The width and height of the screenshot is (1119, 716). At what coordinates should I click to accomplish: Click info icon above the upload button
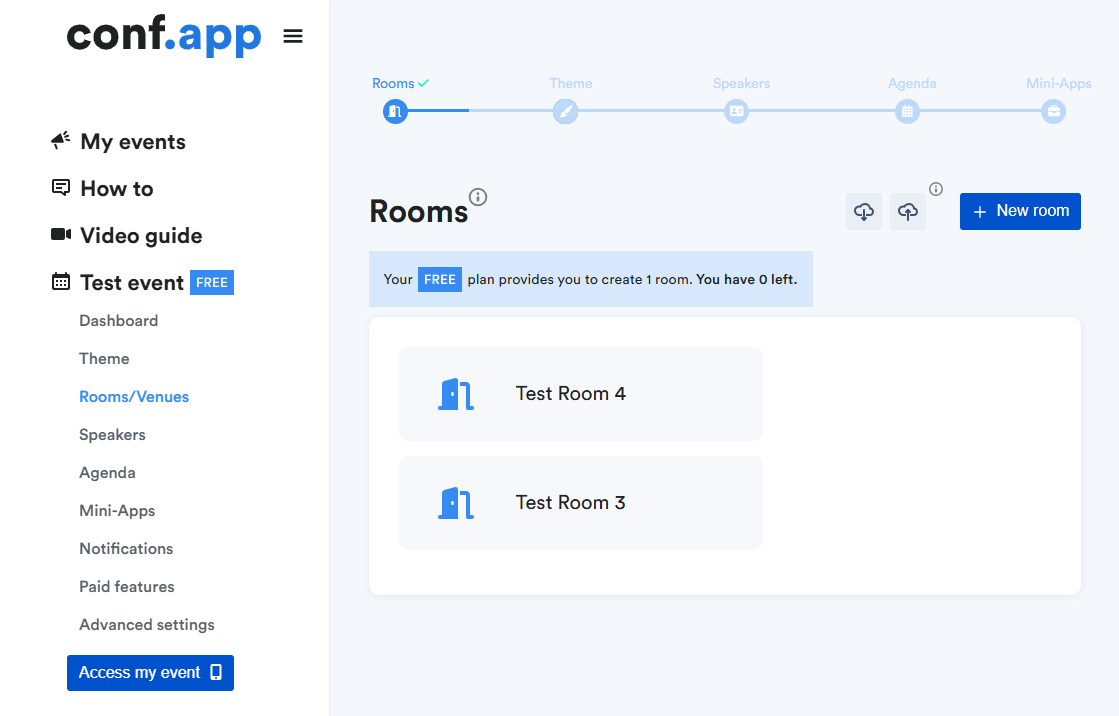coord(936,189)
